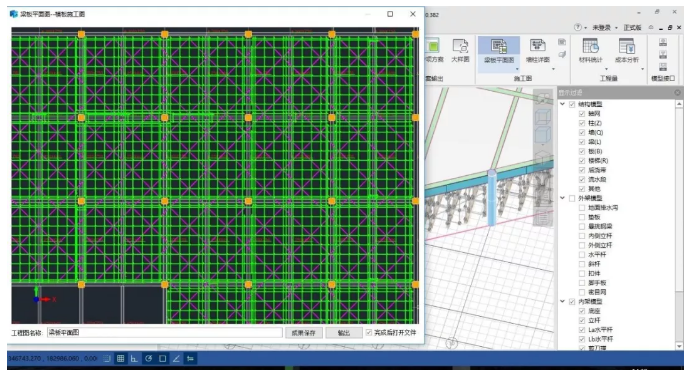The height and width of the screenshot is (378, 690).
Task: Collapse the 外架模型 tree node
Action: [562, 198]
